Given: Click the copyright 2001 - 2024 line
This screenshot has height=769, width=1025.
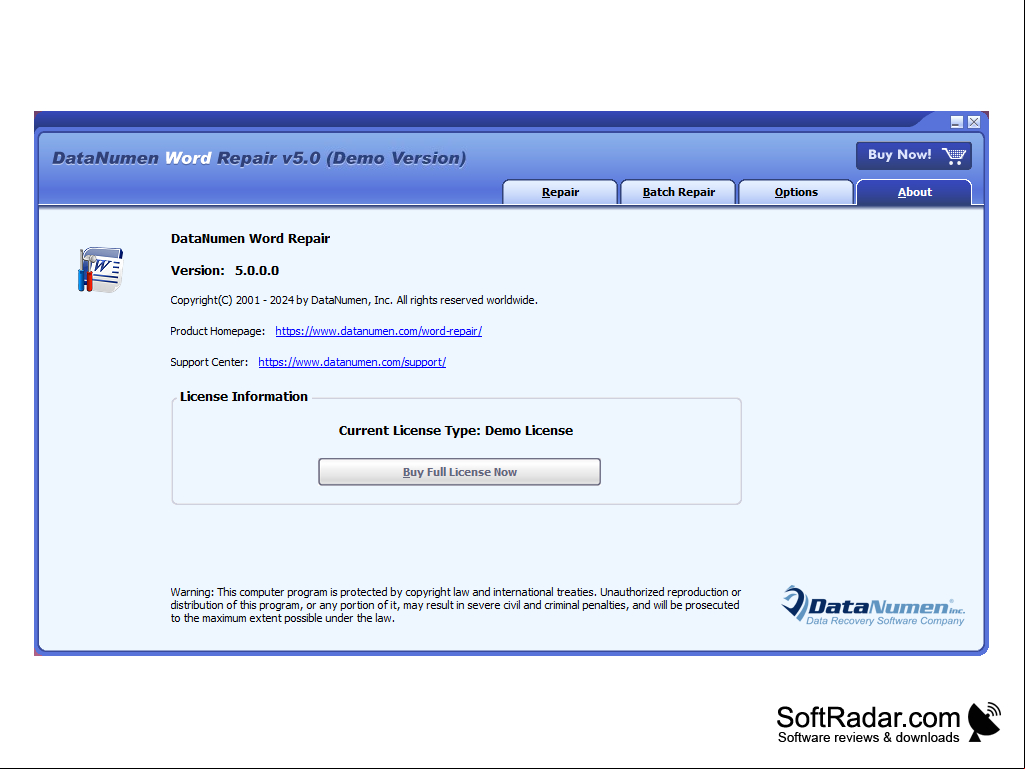Looking at the screenshot, I should 354,300.
